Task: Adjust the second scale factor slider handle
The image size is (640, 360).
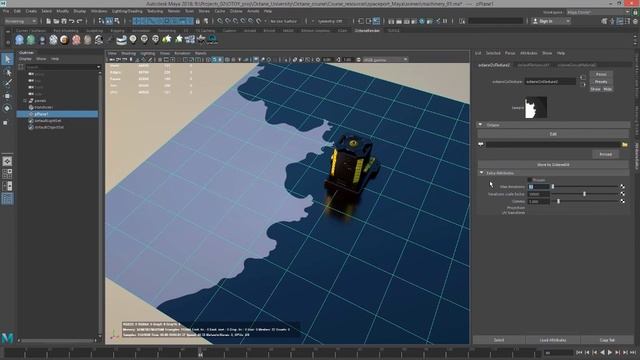Action: (584, 194)
